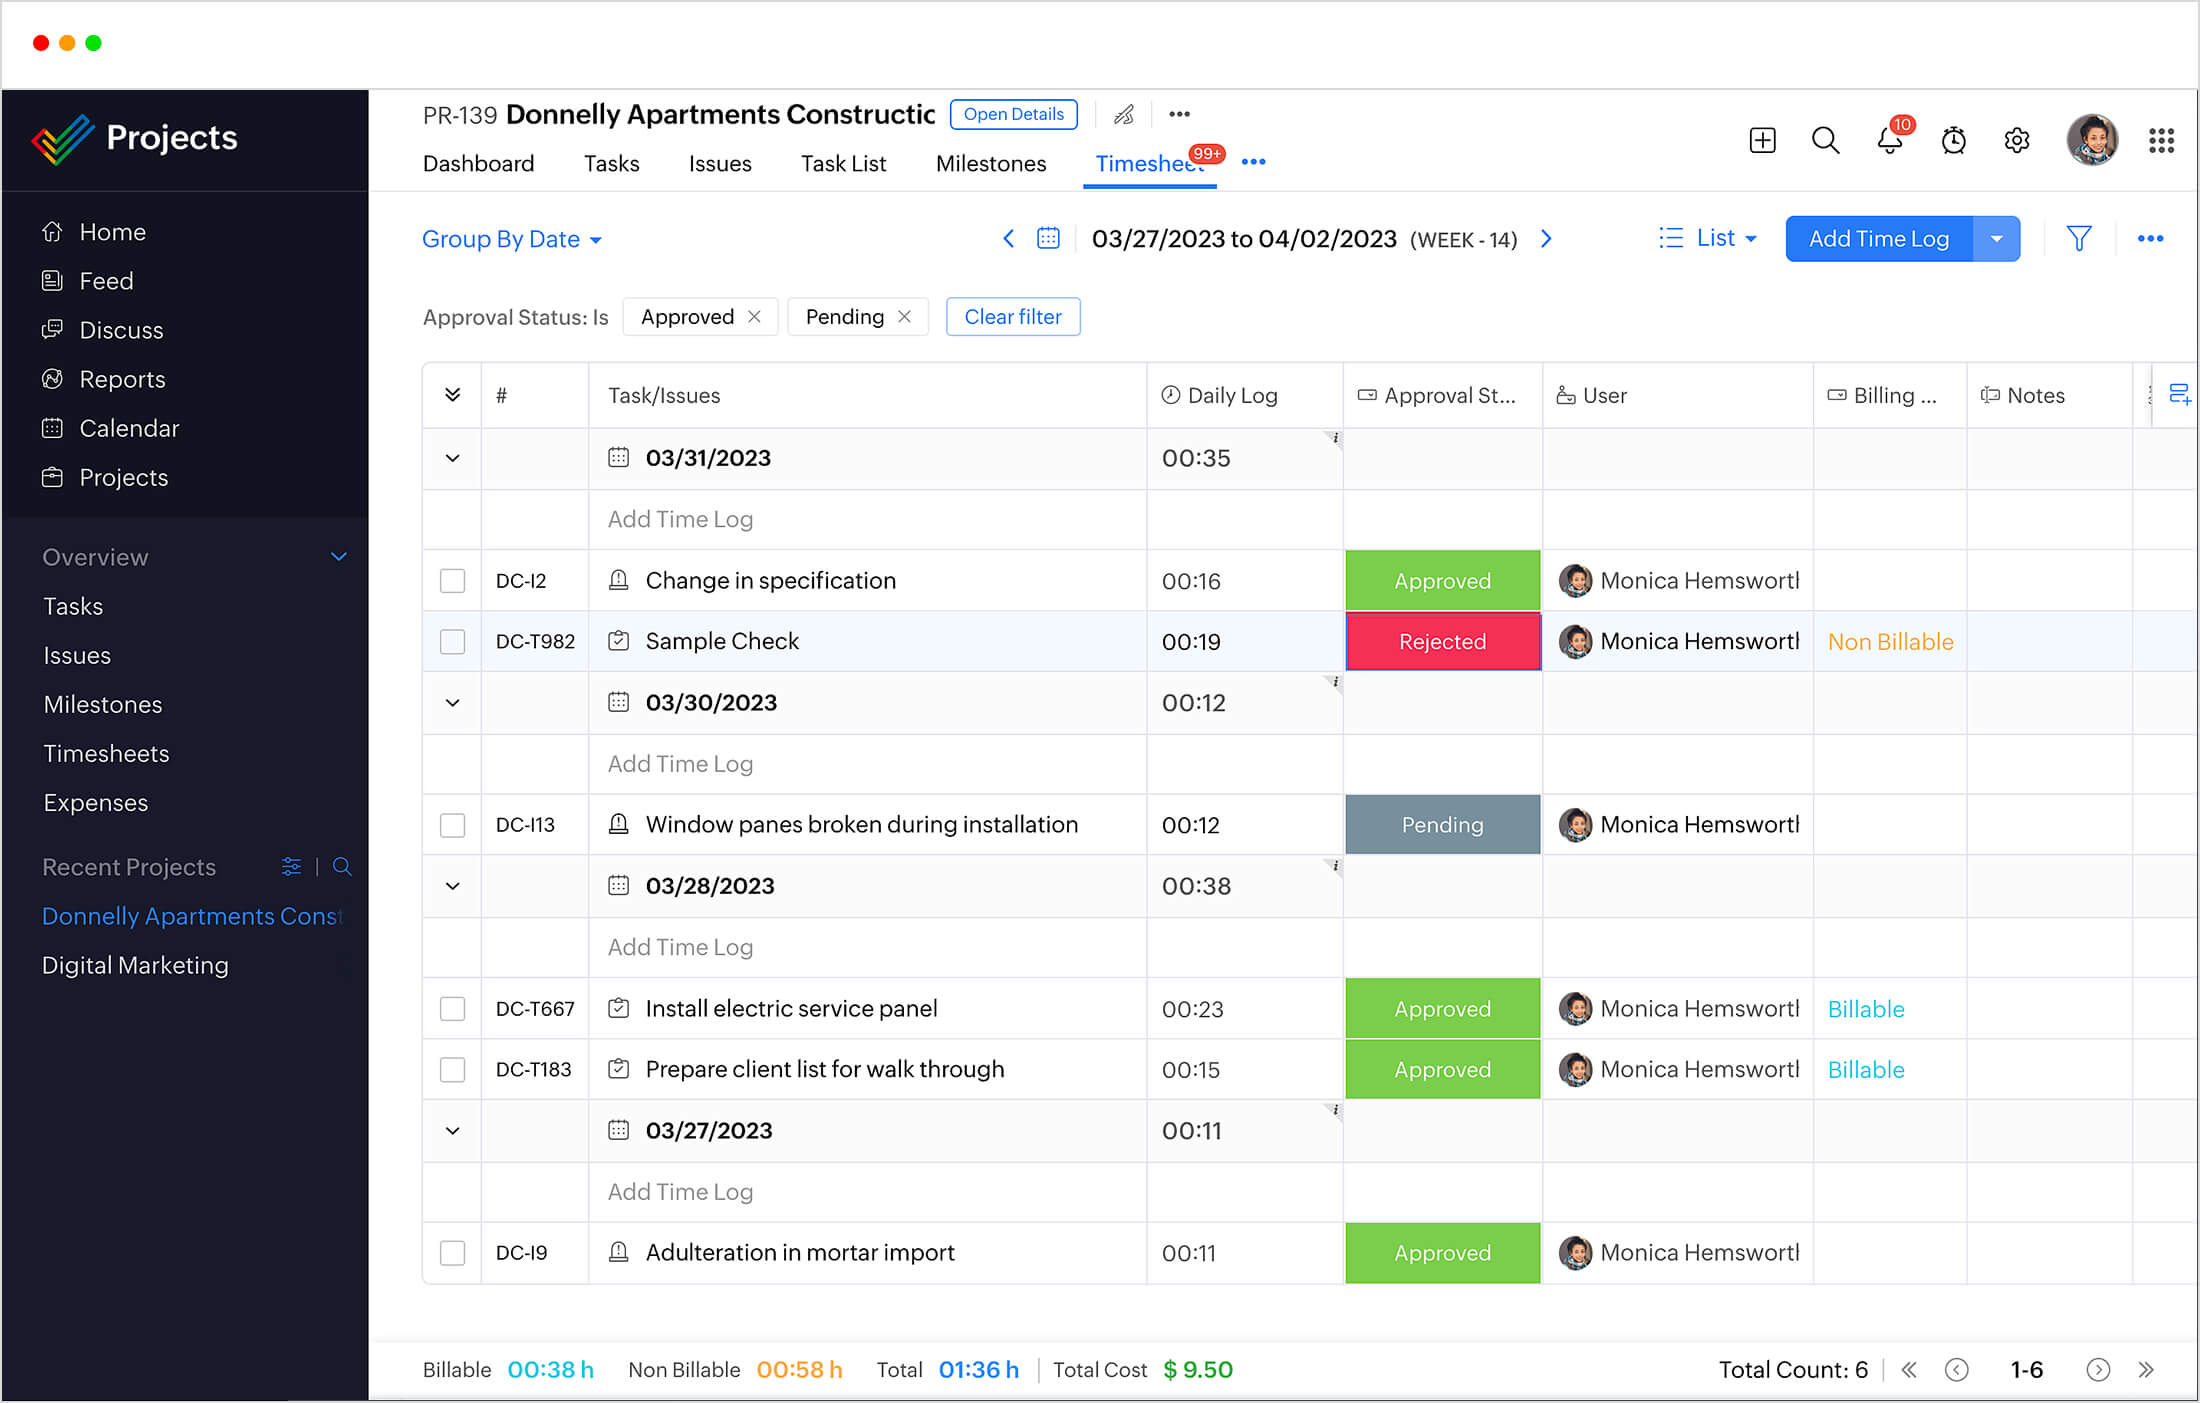Image resolution: width=2200 pixels, height=1403 pixels.
Task: Collapse the 03/27/2023 date group
Action: click(x=449, y=1130)
